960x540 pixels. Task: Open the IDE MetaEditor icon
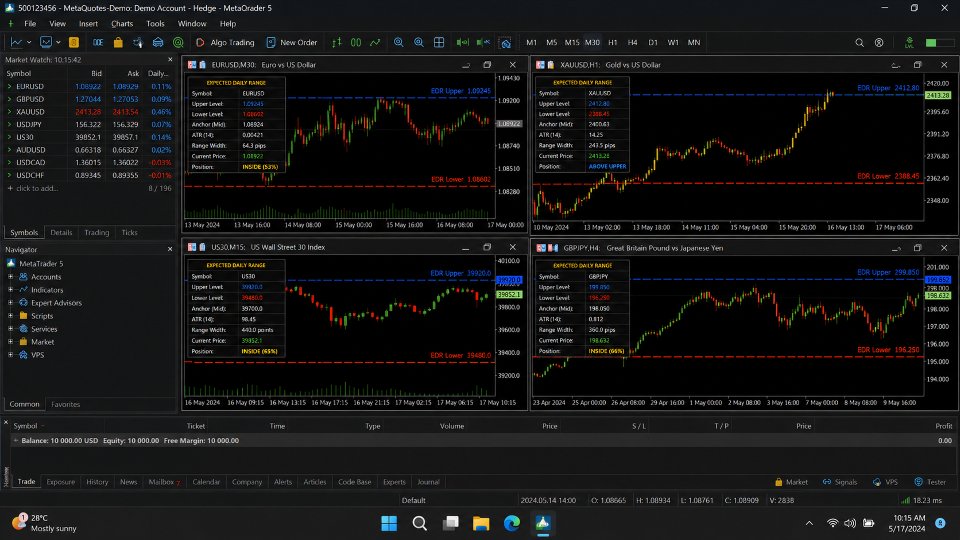[x=98, y=42]
